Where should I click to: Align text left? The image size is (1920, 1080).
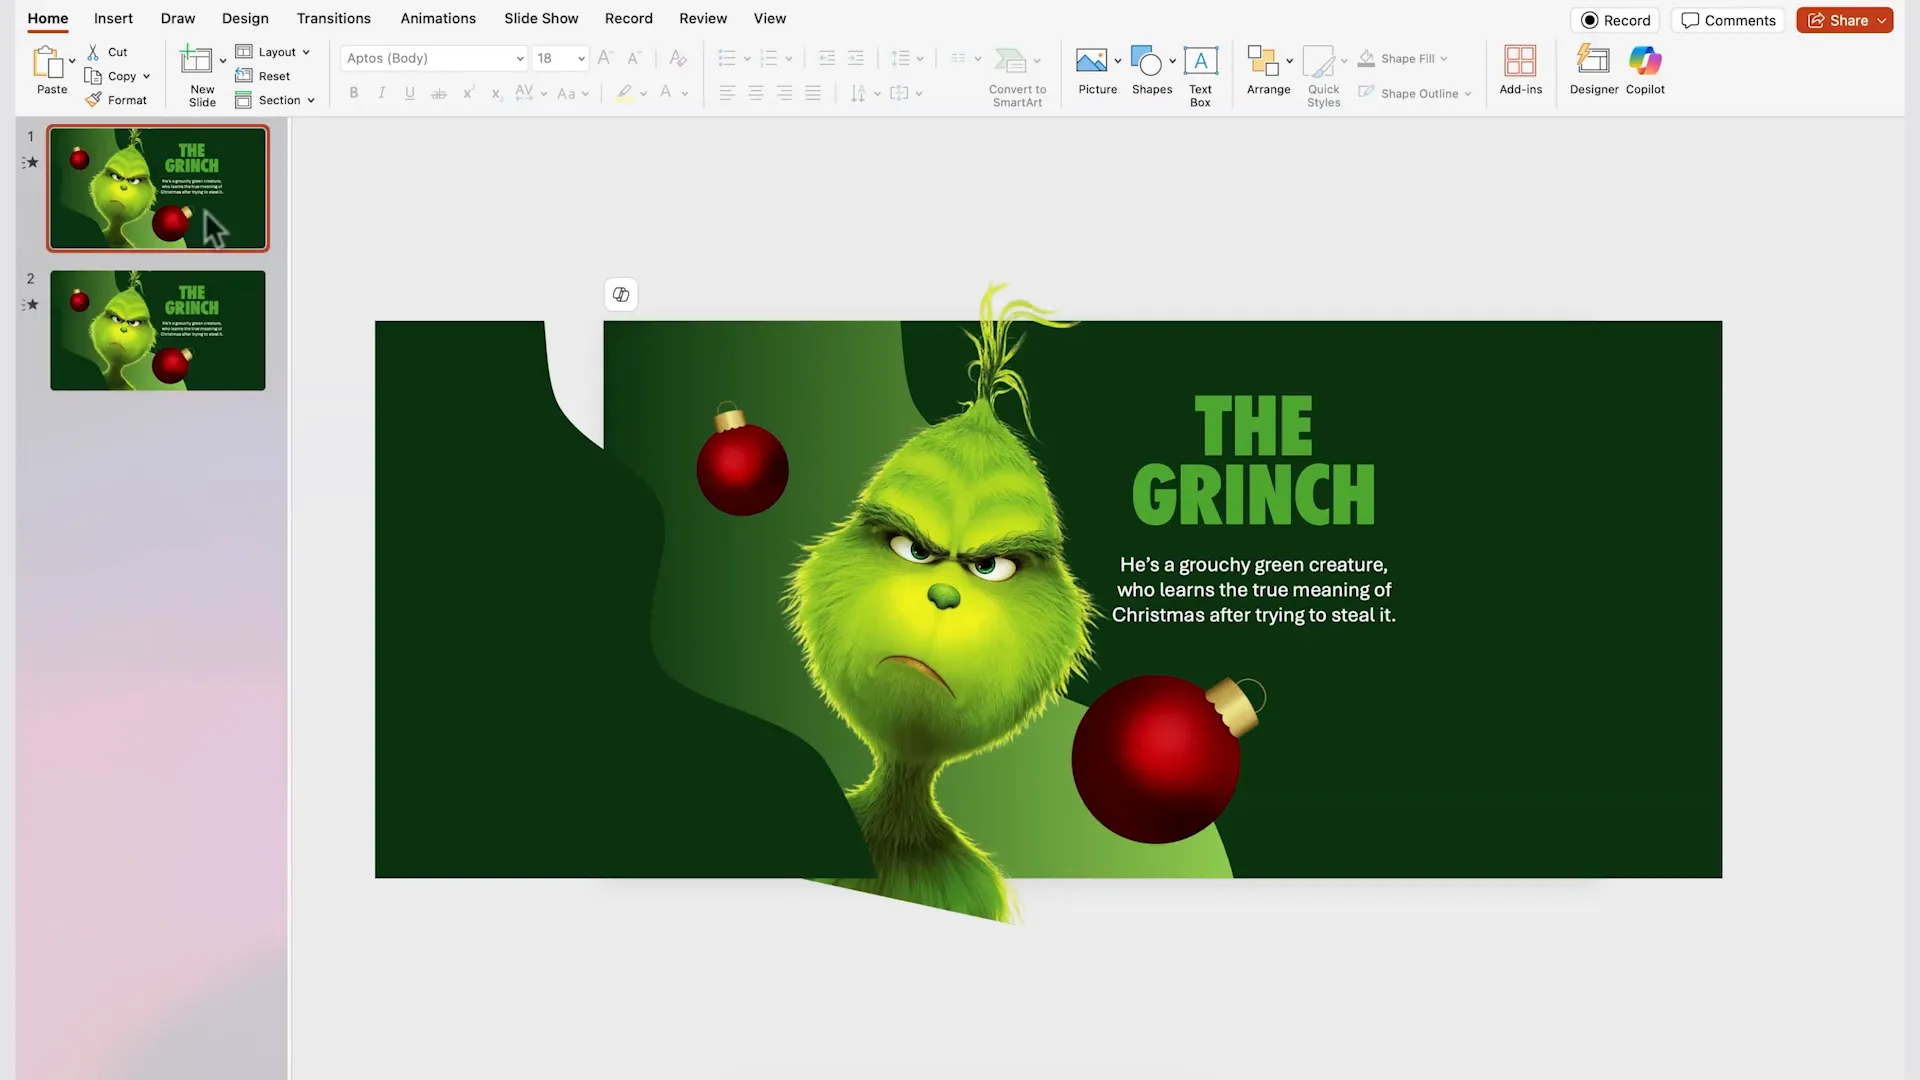[727, 93]
